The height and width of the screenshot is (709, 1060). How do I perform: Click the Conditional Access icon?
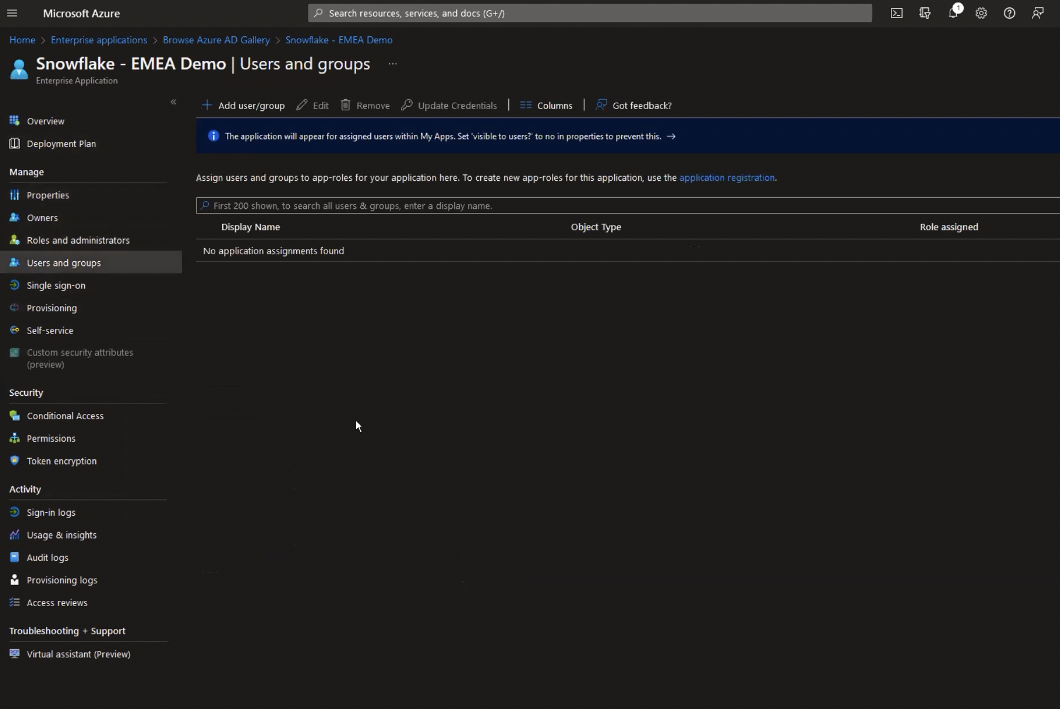click(x=14, y=416)
